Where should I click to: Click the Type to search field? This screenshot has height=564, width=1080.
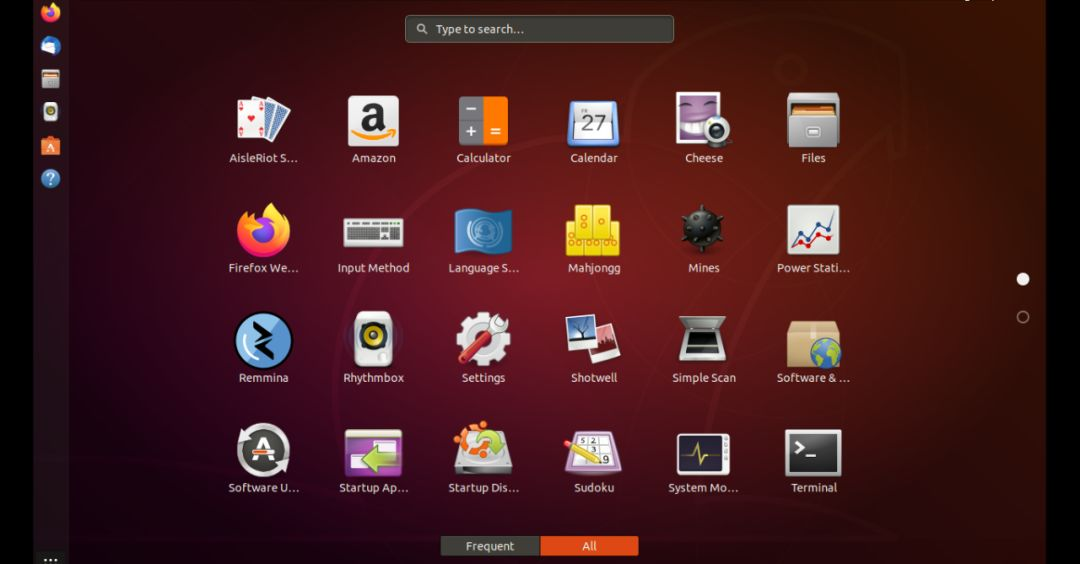click(539, 29)
